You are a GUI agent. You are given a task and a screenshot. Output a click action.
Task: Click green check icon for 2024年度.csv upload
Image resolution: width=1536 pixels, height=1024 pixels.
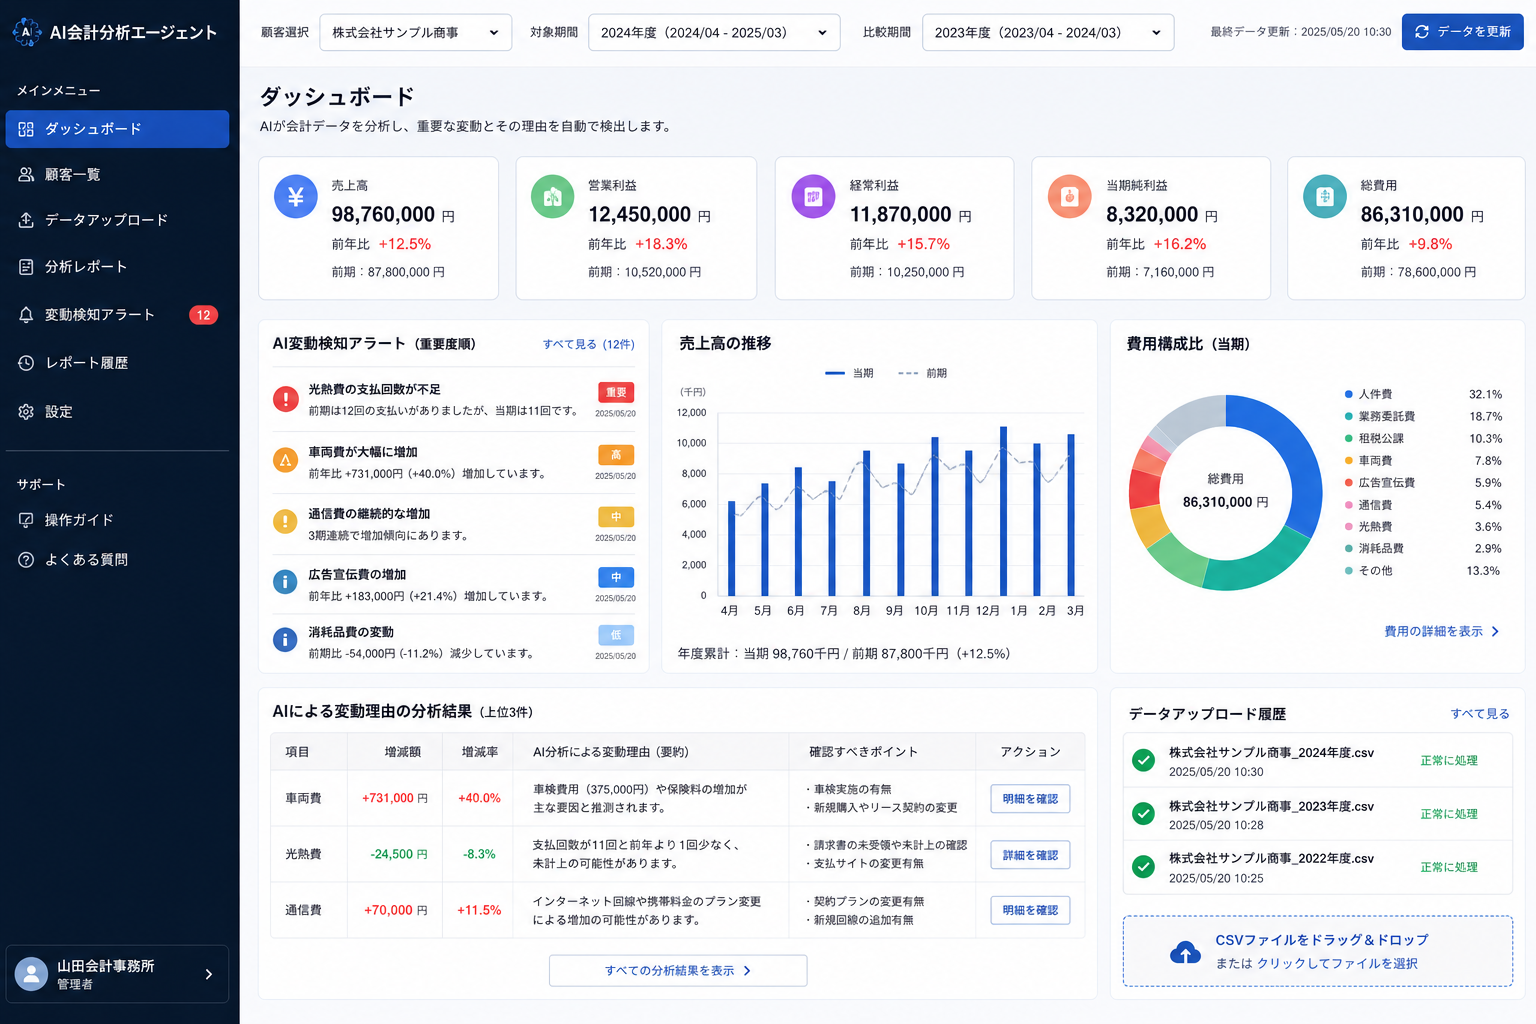point(1143,761)
